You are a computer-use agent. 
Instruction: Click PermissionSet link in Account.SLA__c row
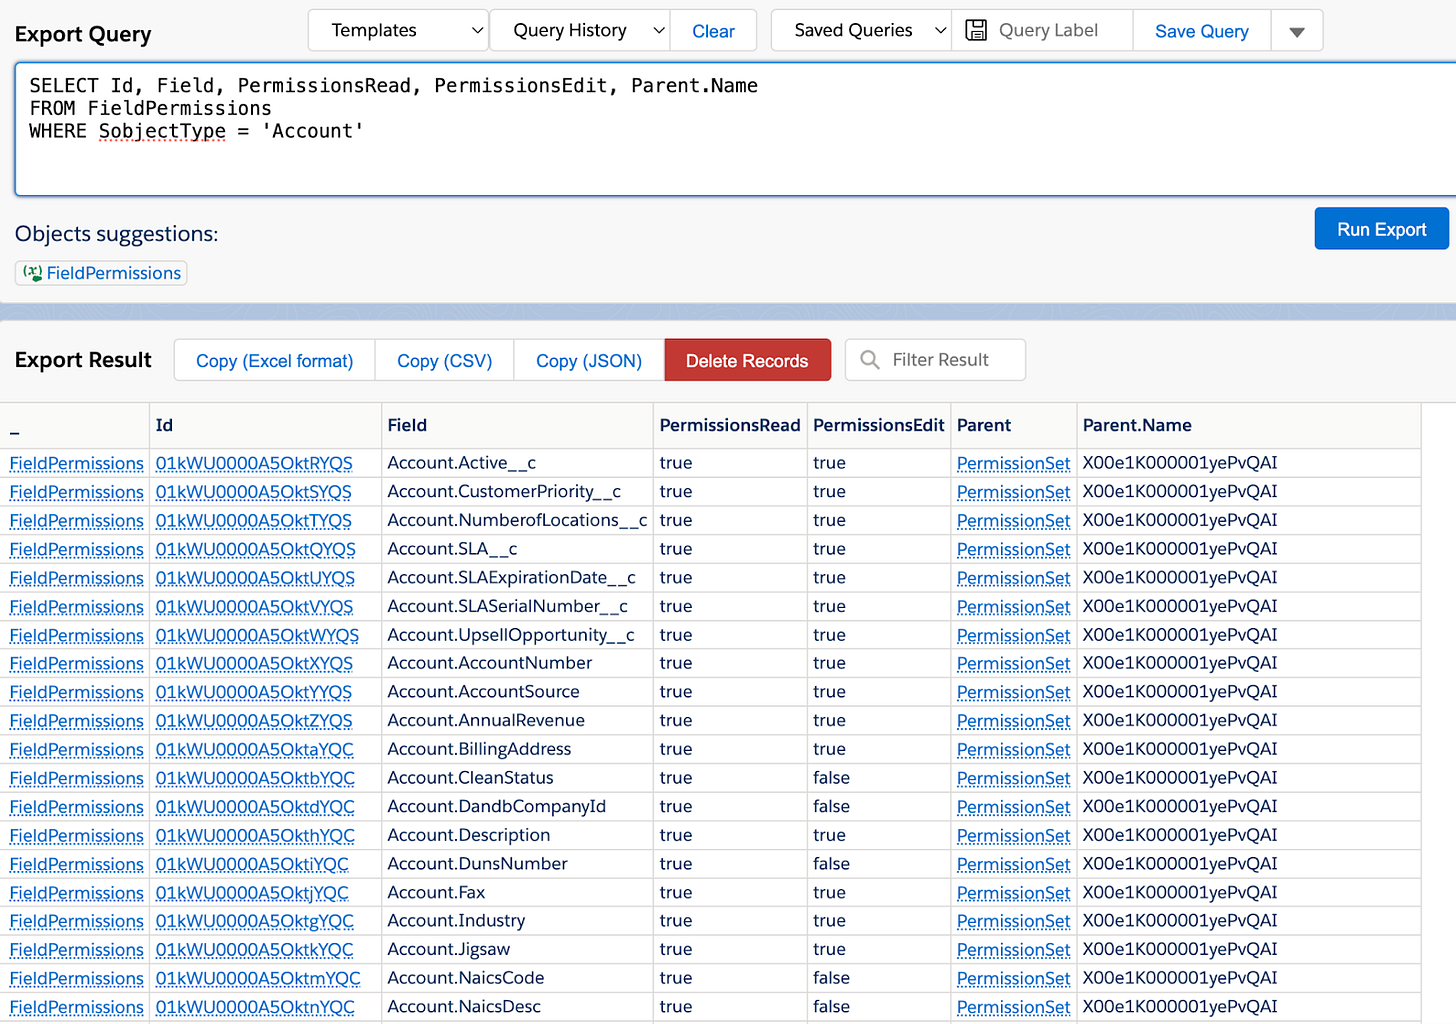tap(1013, 549)
